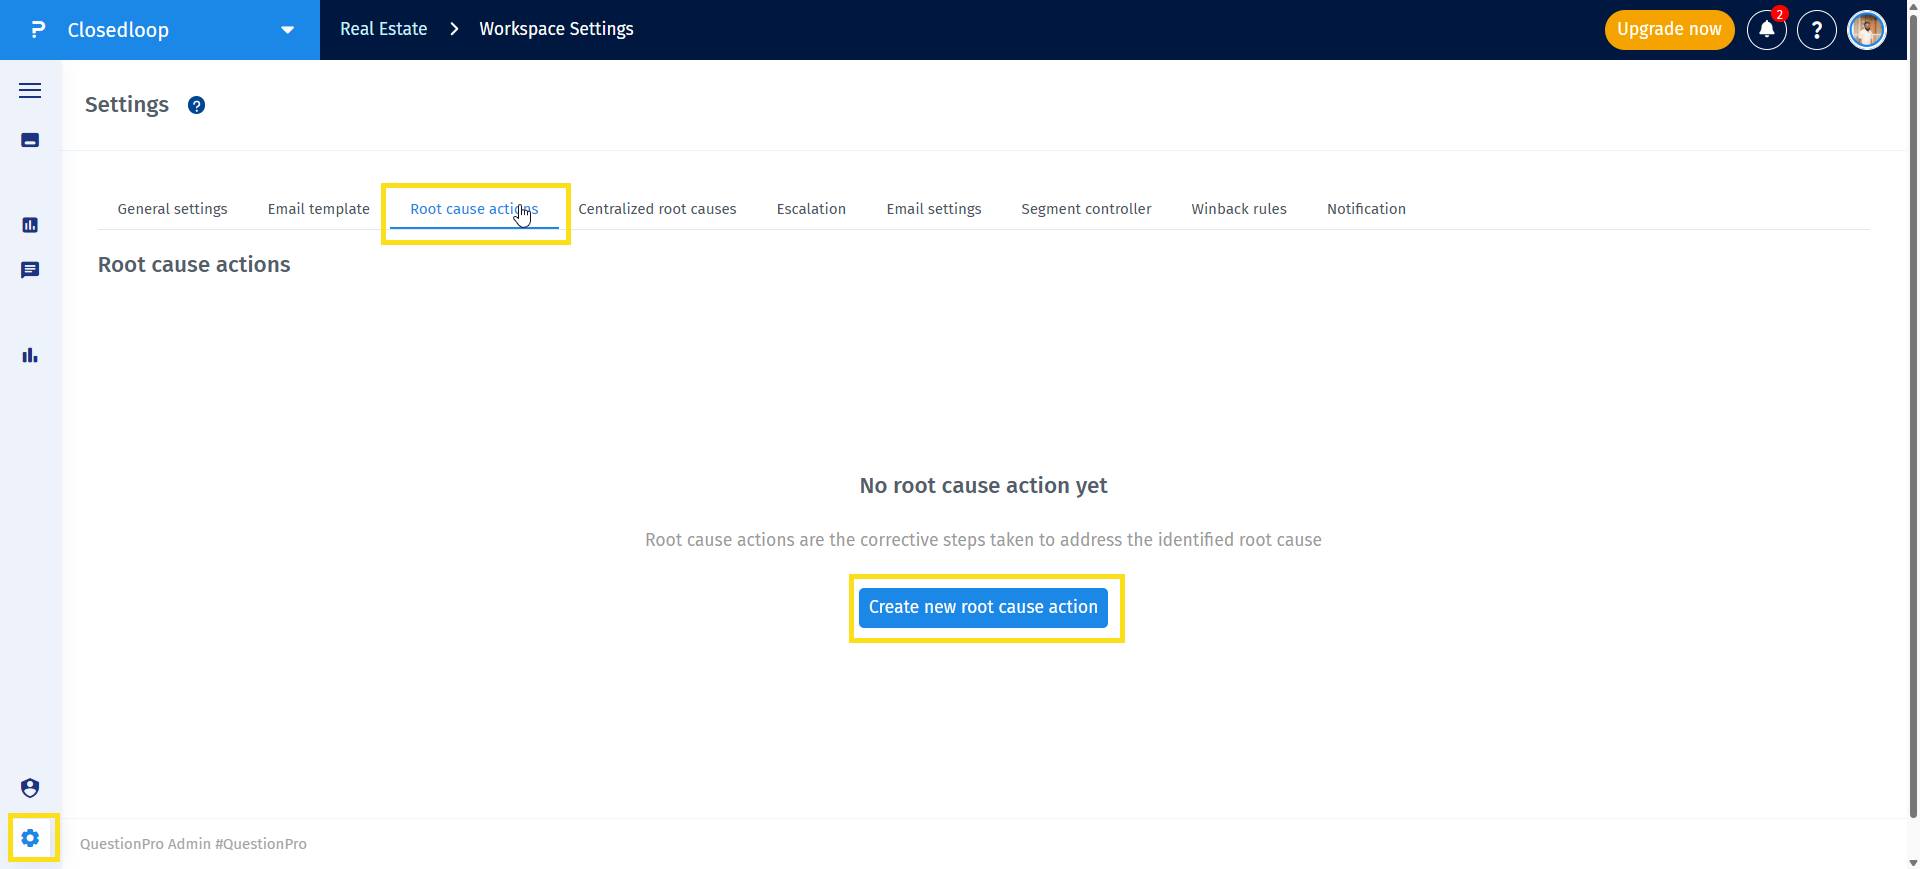Open the user profile avatar

coord(1866,30)
